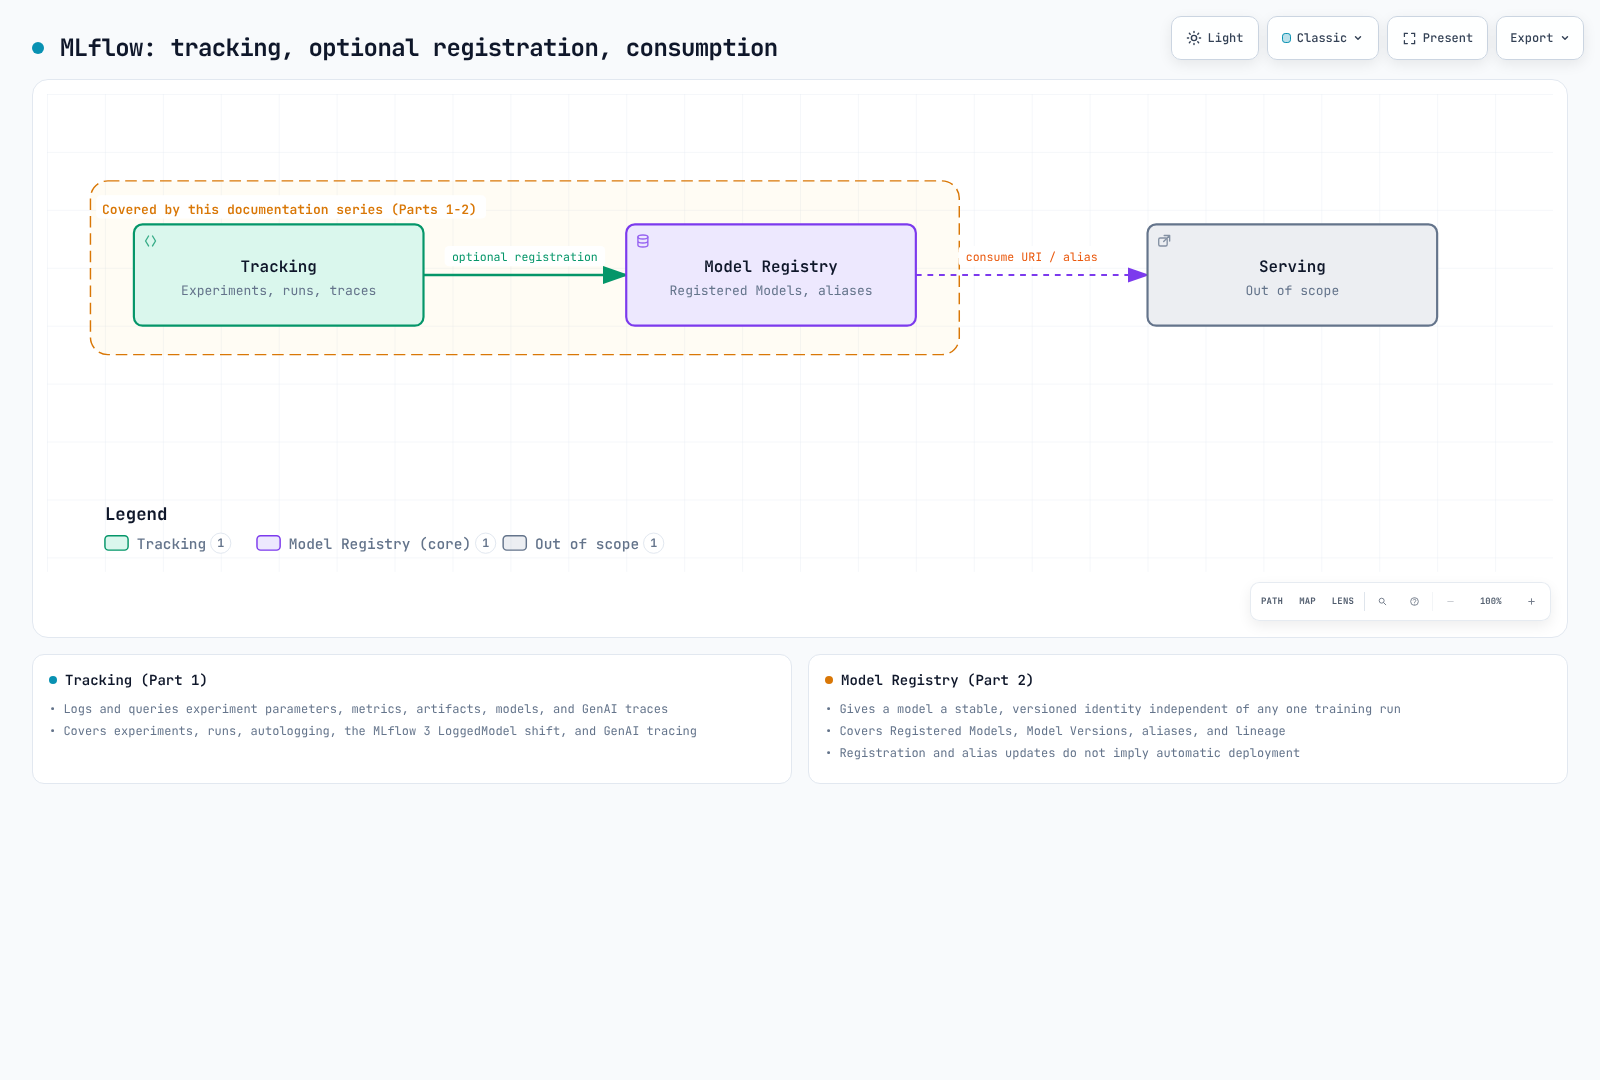This screenshot has height=1080, width=1600.
Task: Click the 'Covered by this documentation series' group label
Action: 289,209
